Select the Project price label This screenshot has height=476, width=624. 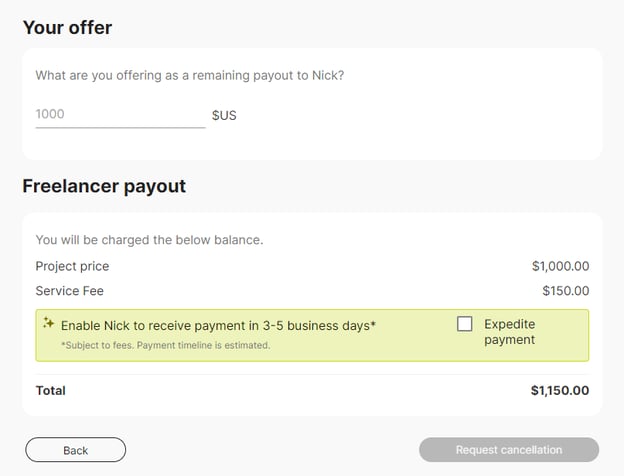click(72, 266)
